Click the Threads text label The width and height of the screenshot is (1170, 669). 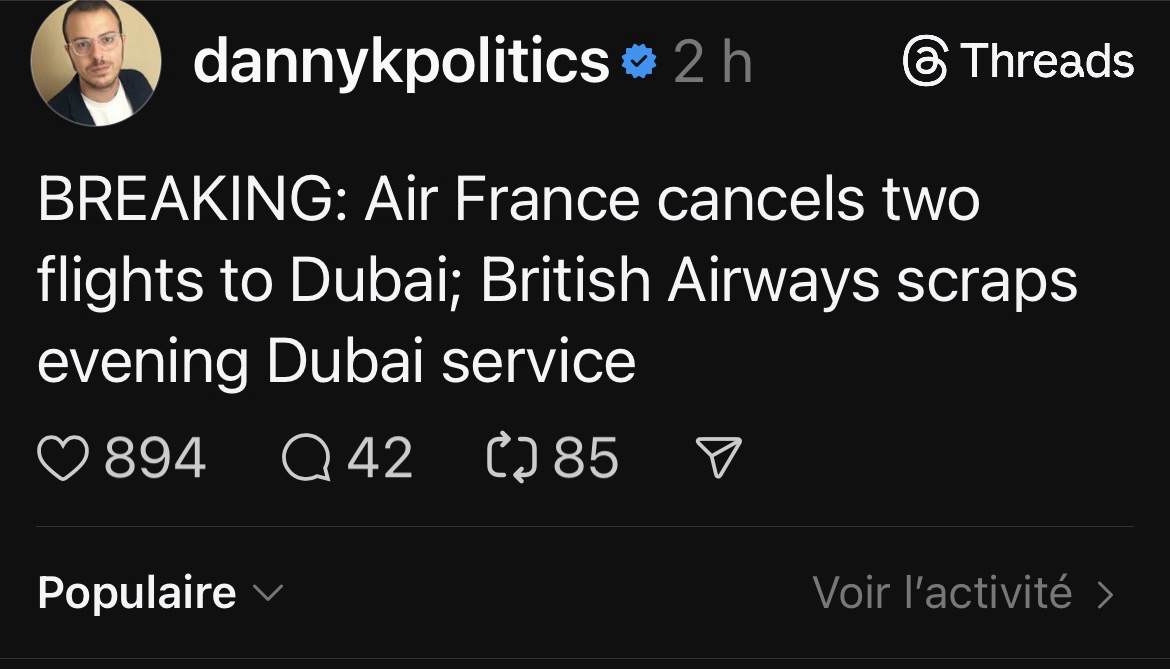1047,62
